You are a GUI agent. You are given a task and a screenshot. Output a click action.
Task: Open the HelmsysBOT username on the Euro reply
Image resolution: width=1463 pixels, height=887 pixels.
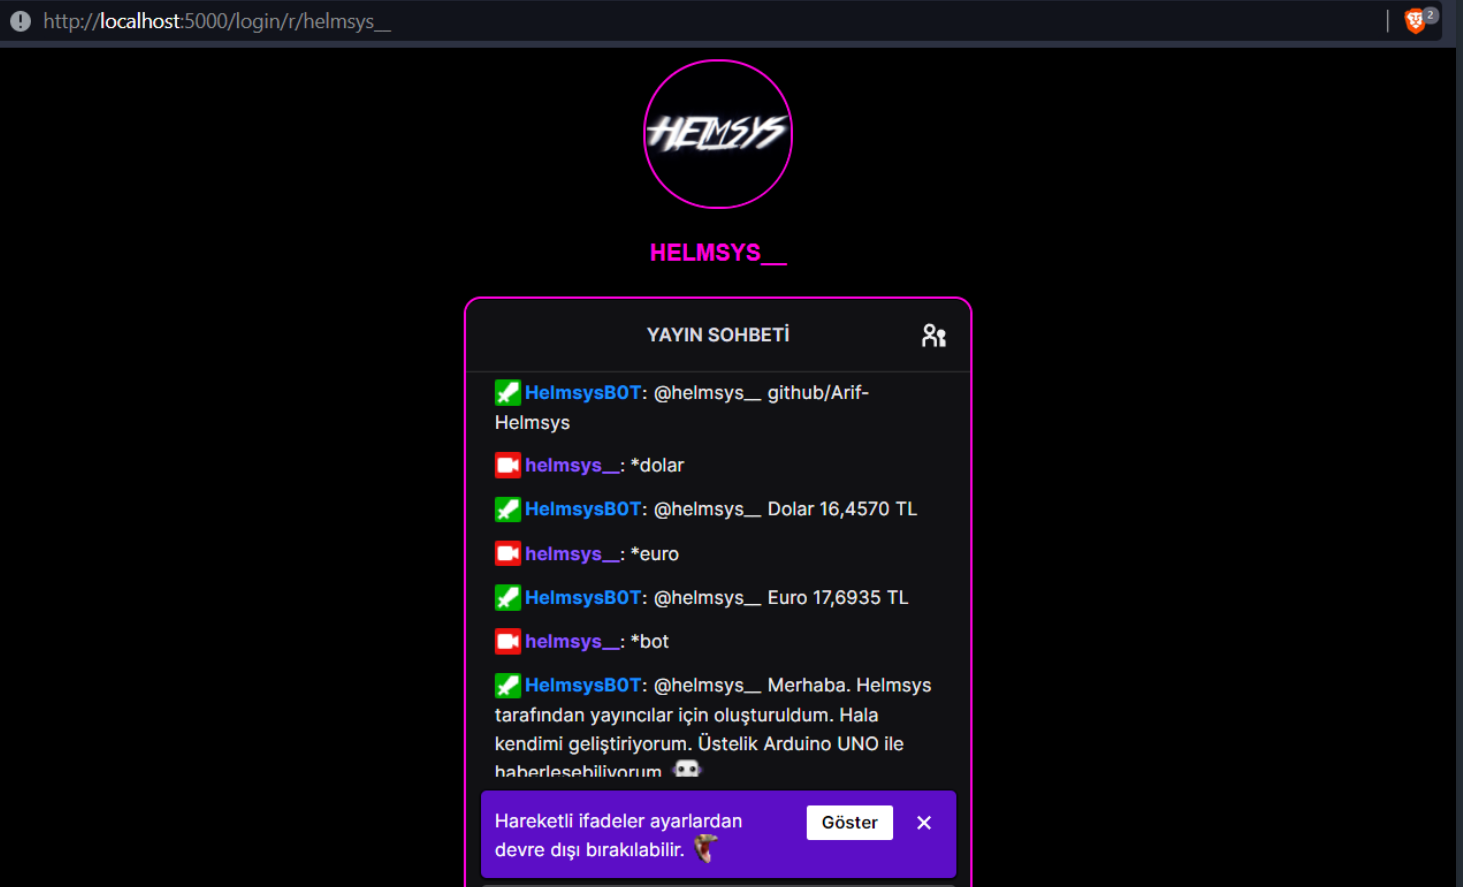tap(583, 598)
